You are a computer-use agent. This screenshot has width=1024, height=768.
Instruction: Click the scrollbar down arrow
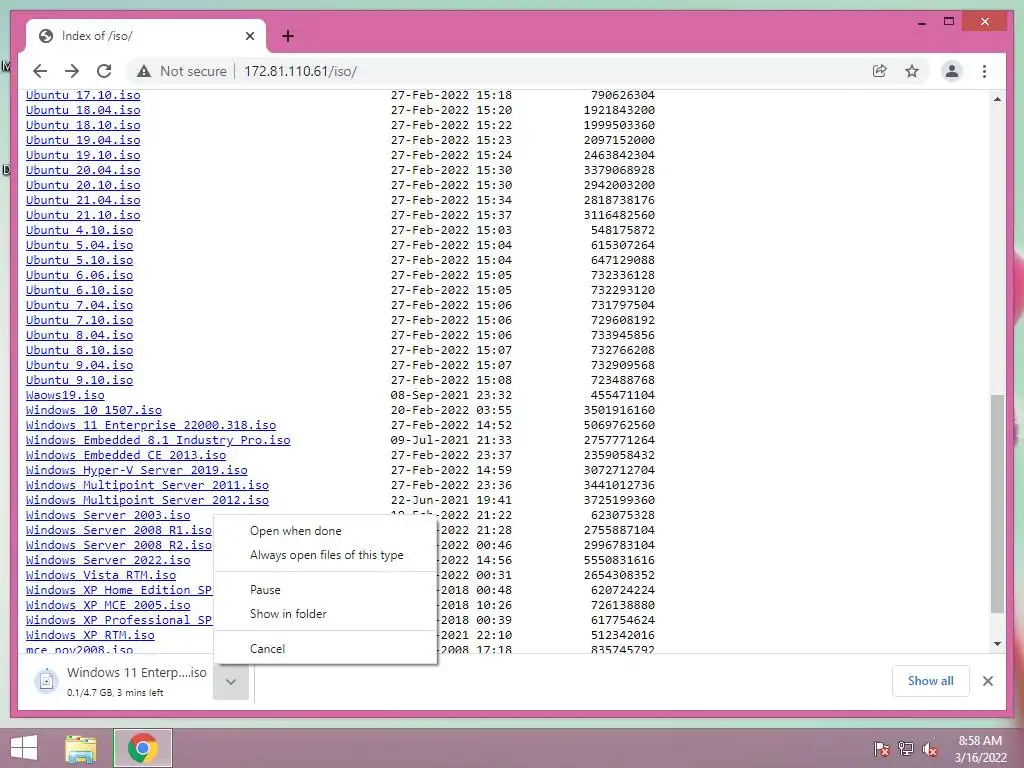(997, 644)
